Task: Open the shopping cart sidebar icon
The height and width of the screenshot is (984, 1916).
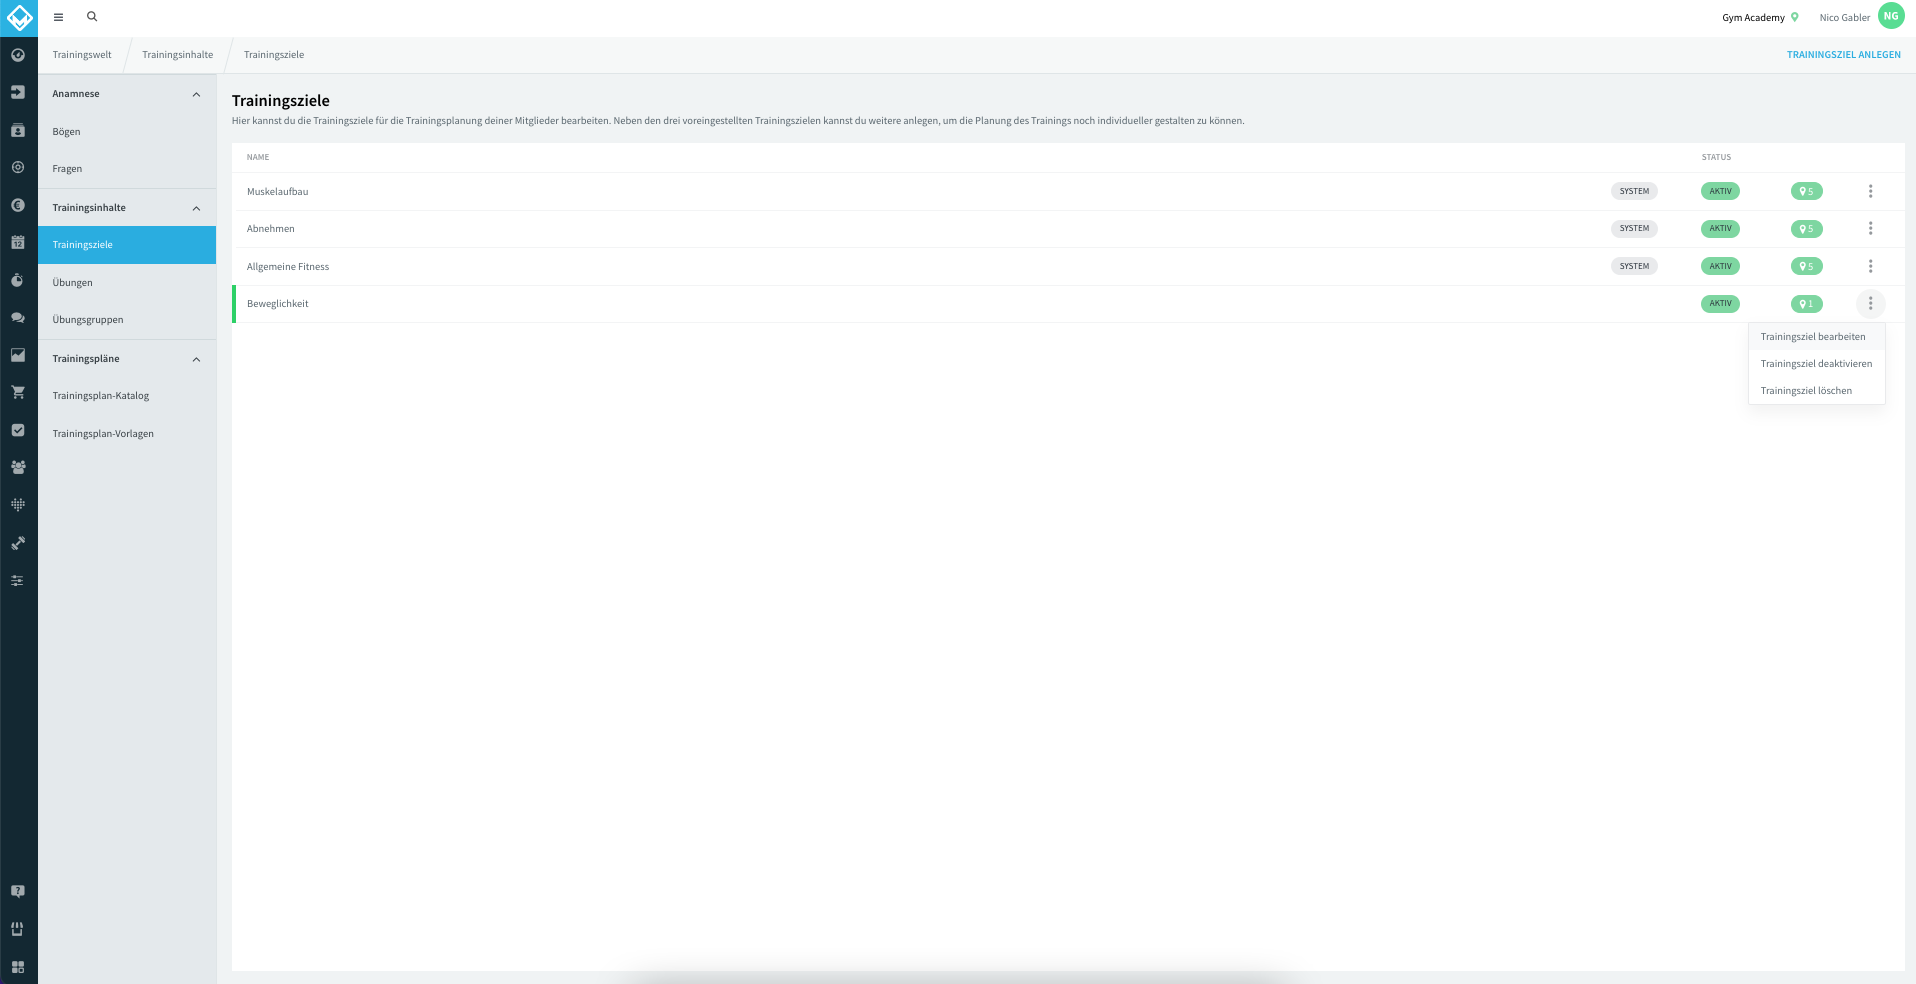Action: point(18,392)
